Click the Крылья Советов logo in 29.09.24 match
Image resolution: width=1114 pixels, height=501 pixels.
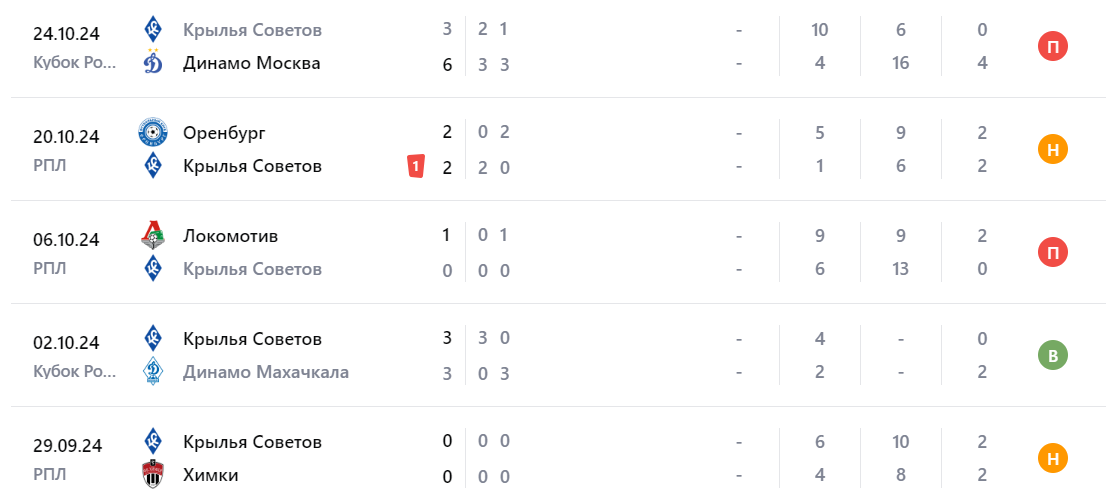pyautogui.click(x=153, y=441)
